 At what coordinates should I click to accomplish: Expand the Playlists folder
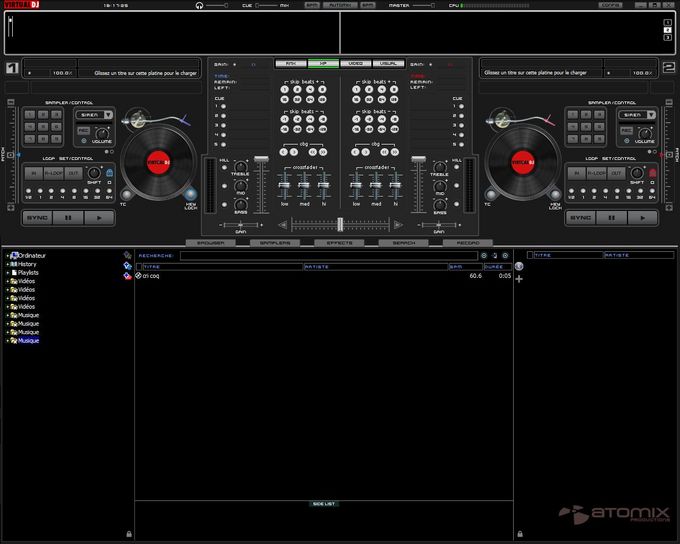6,272
